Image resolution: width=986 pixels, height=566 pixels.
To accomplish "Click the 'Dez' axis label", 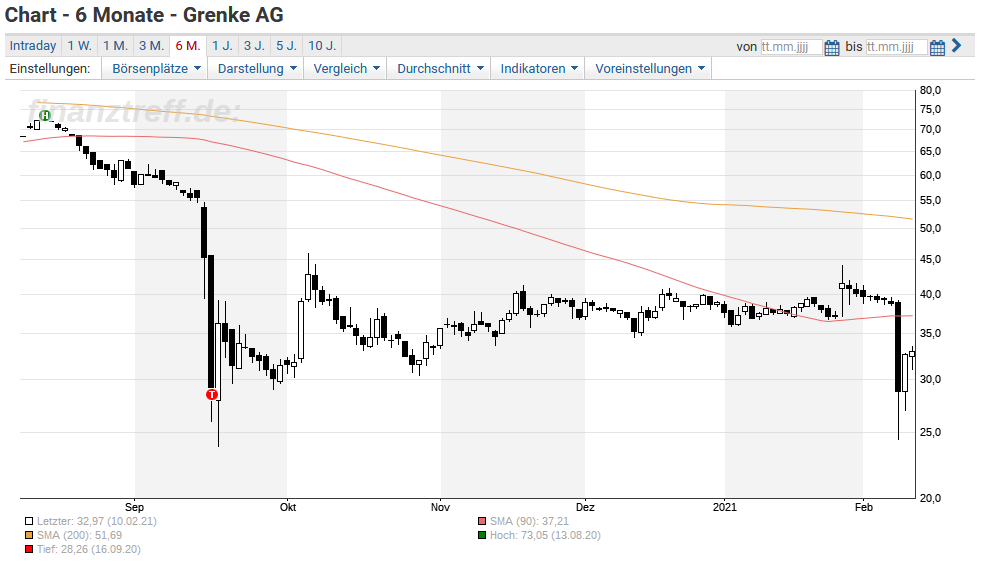I will click(585, 507).
